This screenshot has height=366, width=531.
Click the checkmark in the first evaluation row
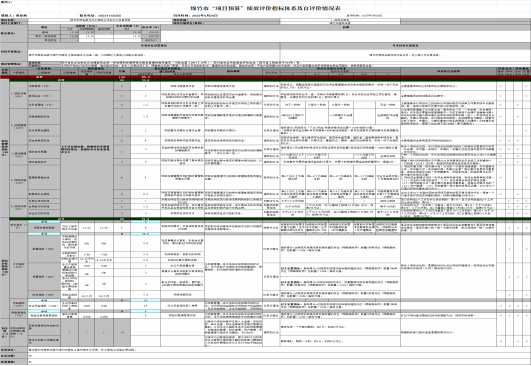click(x=501, y=86)
